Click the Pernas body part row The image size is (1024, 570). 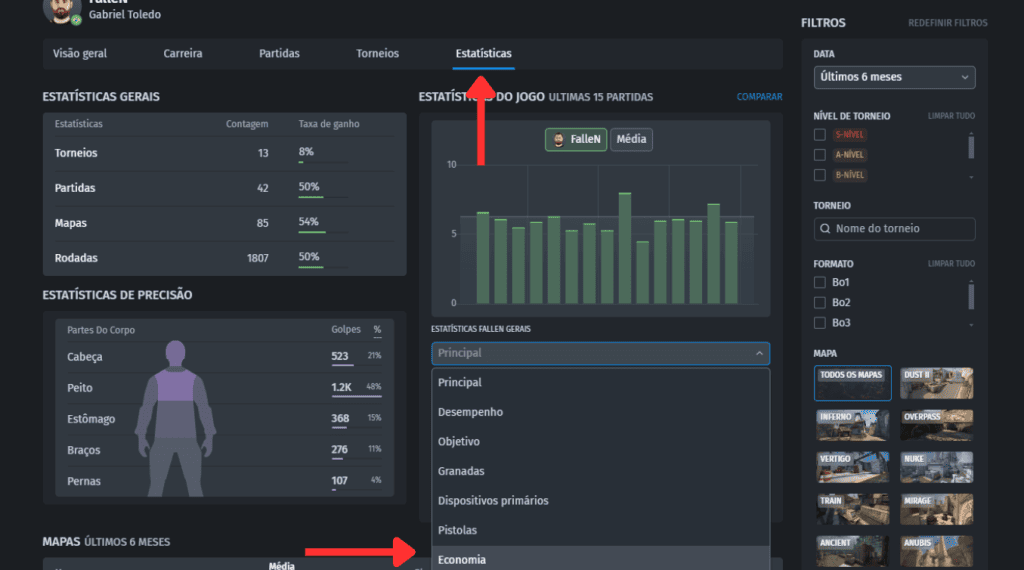[x=224, y=481]
